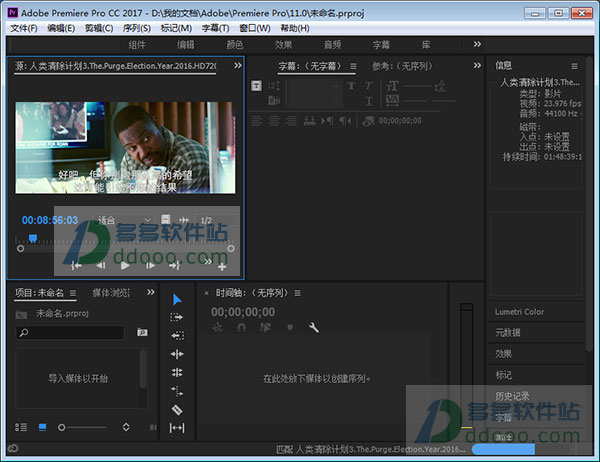This screenshot has width=600, height=462.
Task: Click the blue source playhead marker
Action: click(x=33, y=239)
